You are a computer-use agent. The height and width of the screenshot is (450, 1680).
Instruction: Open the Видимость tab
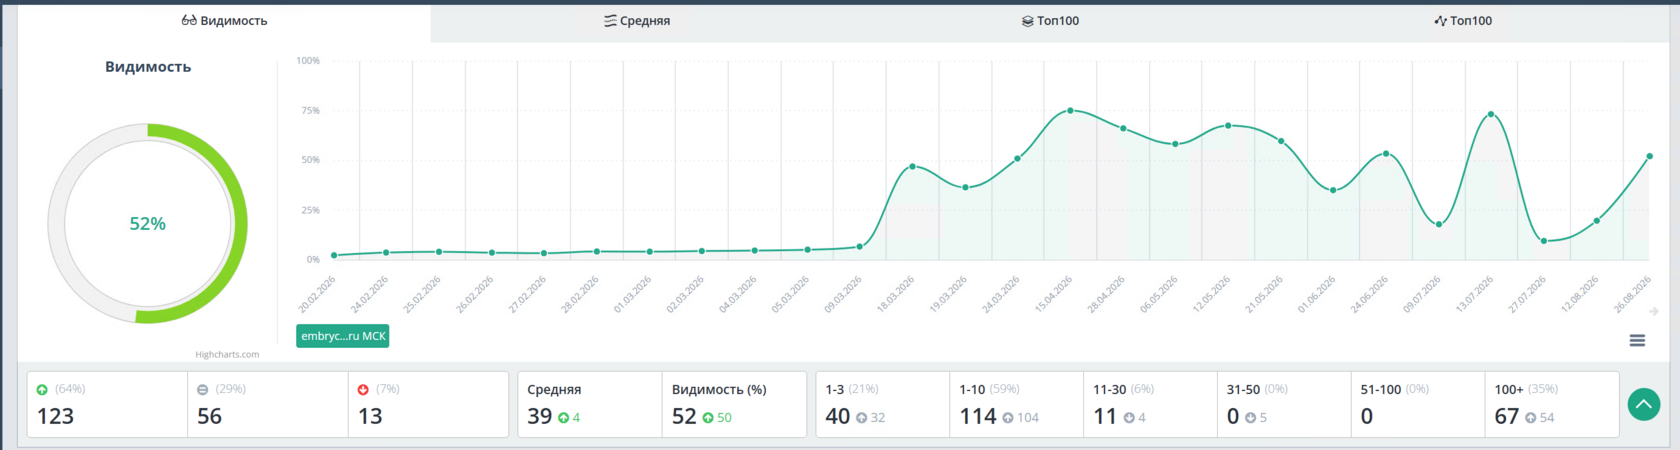point(224,21)
